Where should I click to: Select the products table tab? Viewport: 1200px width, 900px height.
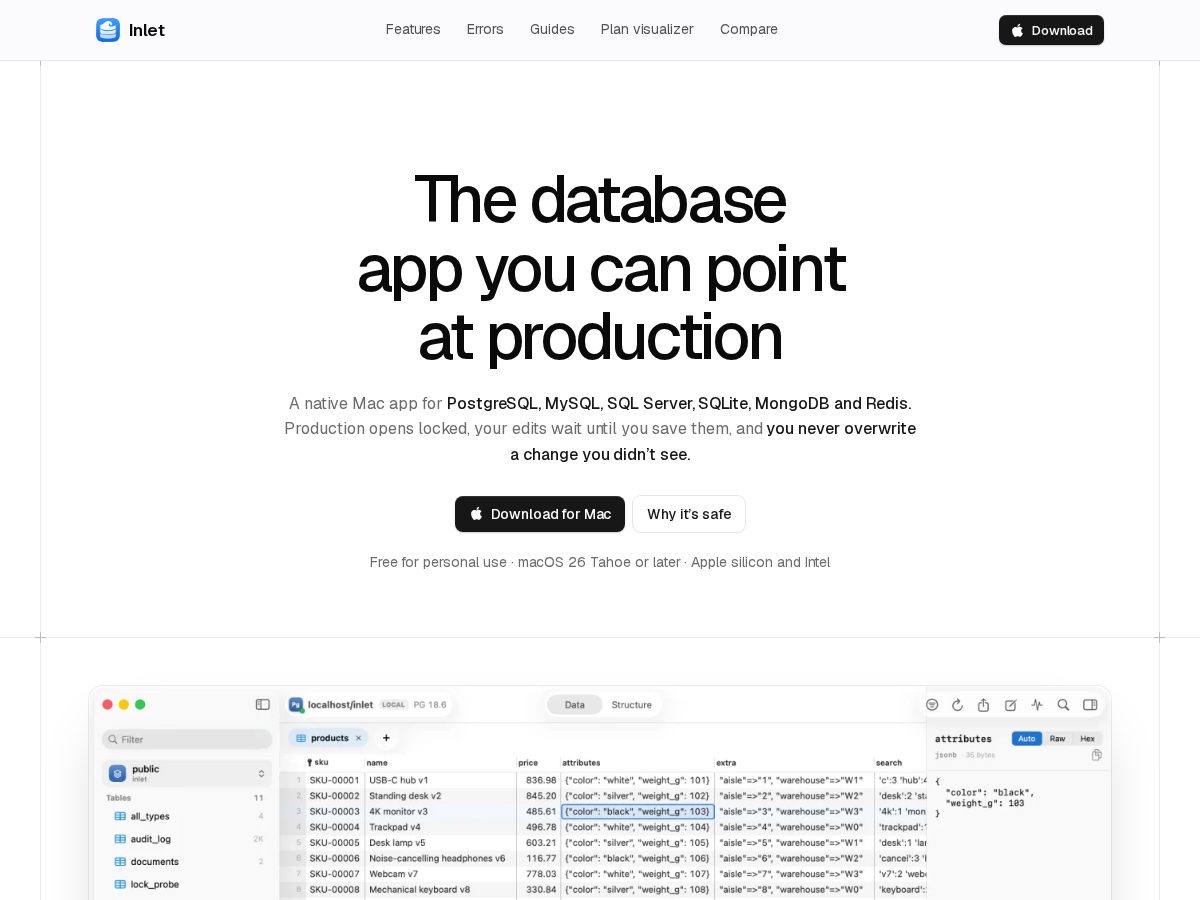point(329,738)
